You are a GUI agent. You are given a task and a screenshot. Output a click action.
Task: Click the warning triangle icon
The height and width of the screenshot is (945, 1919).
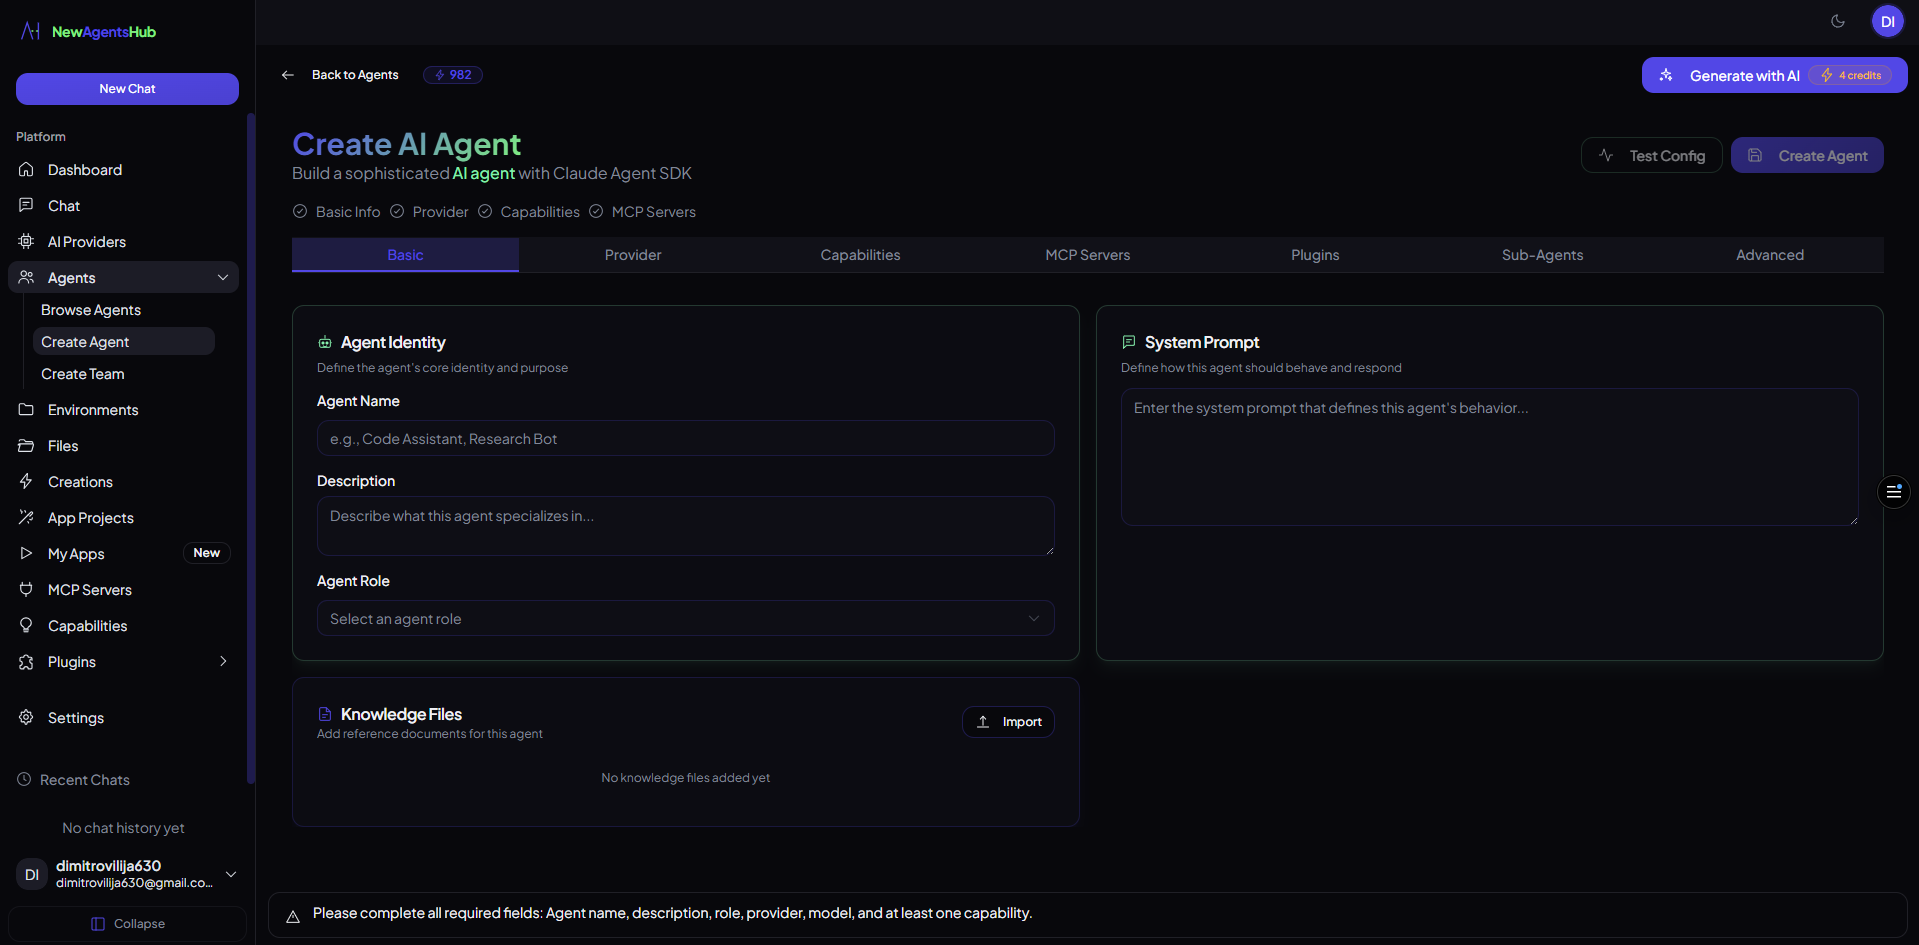tap(293, 916)
